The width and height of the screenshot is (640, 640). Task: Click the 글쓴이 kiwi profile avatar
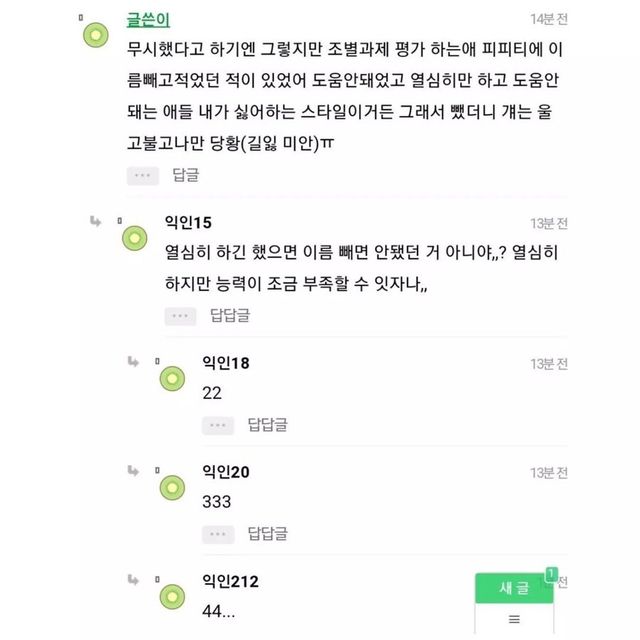point(96,36)
